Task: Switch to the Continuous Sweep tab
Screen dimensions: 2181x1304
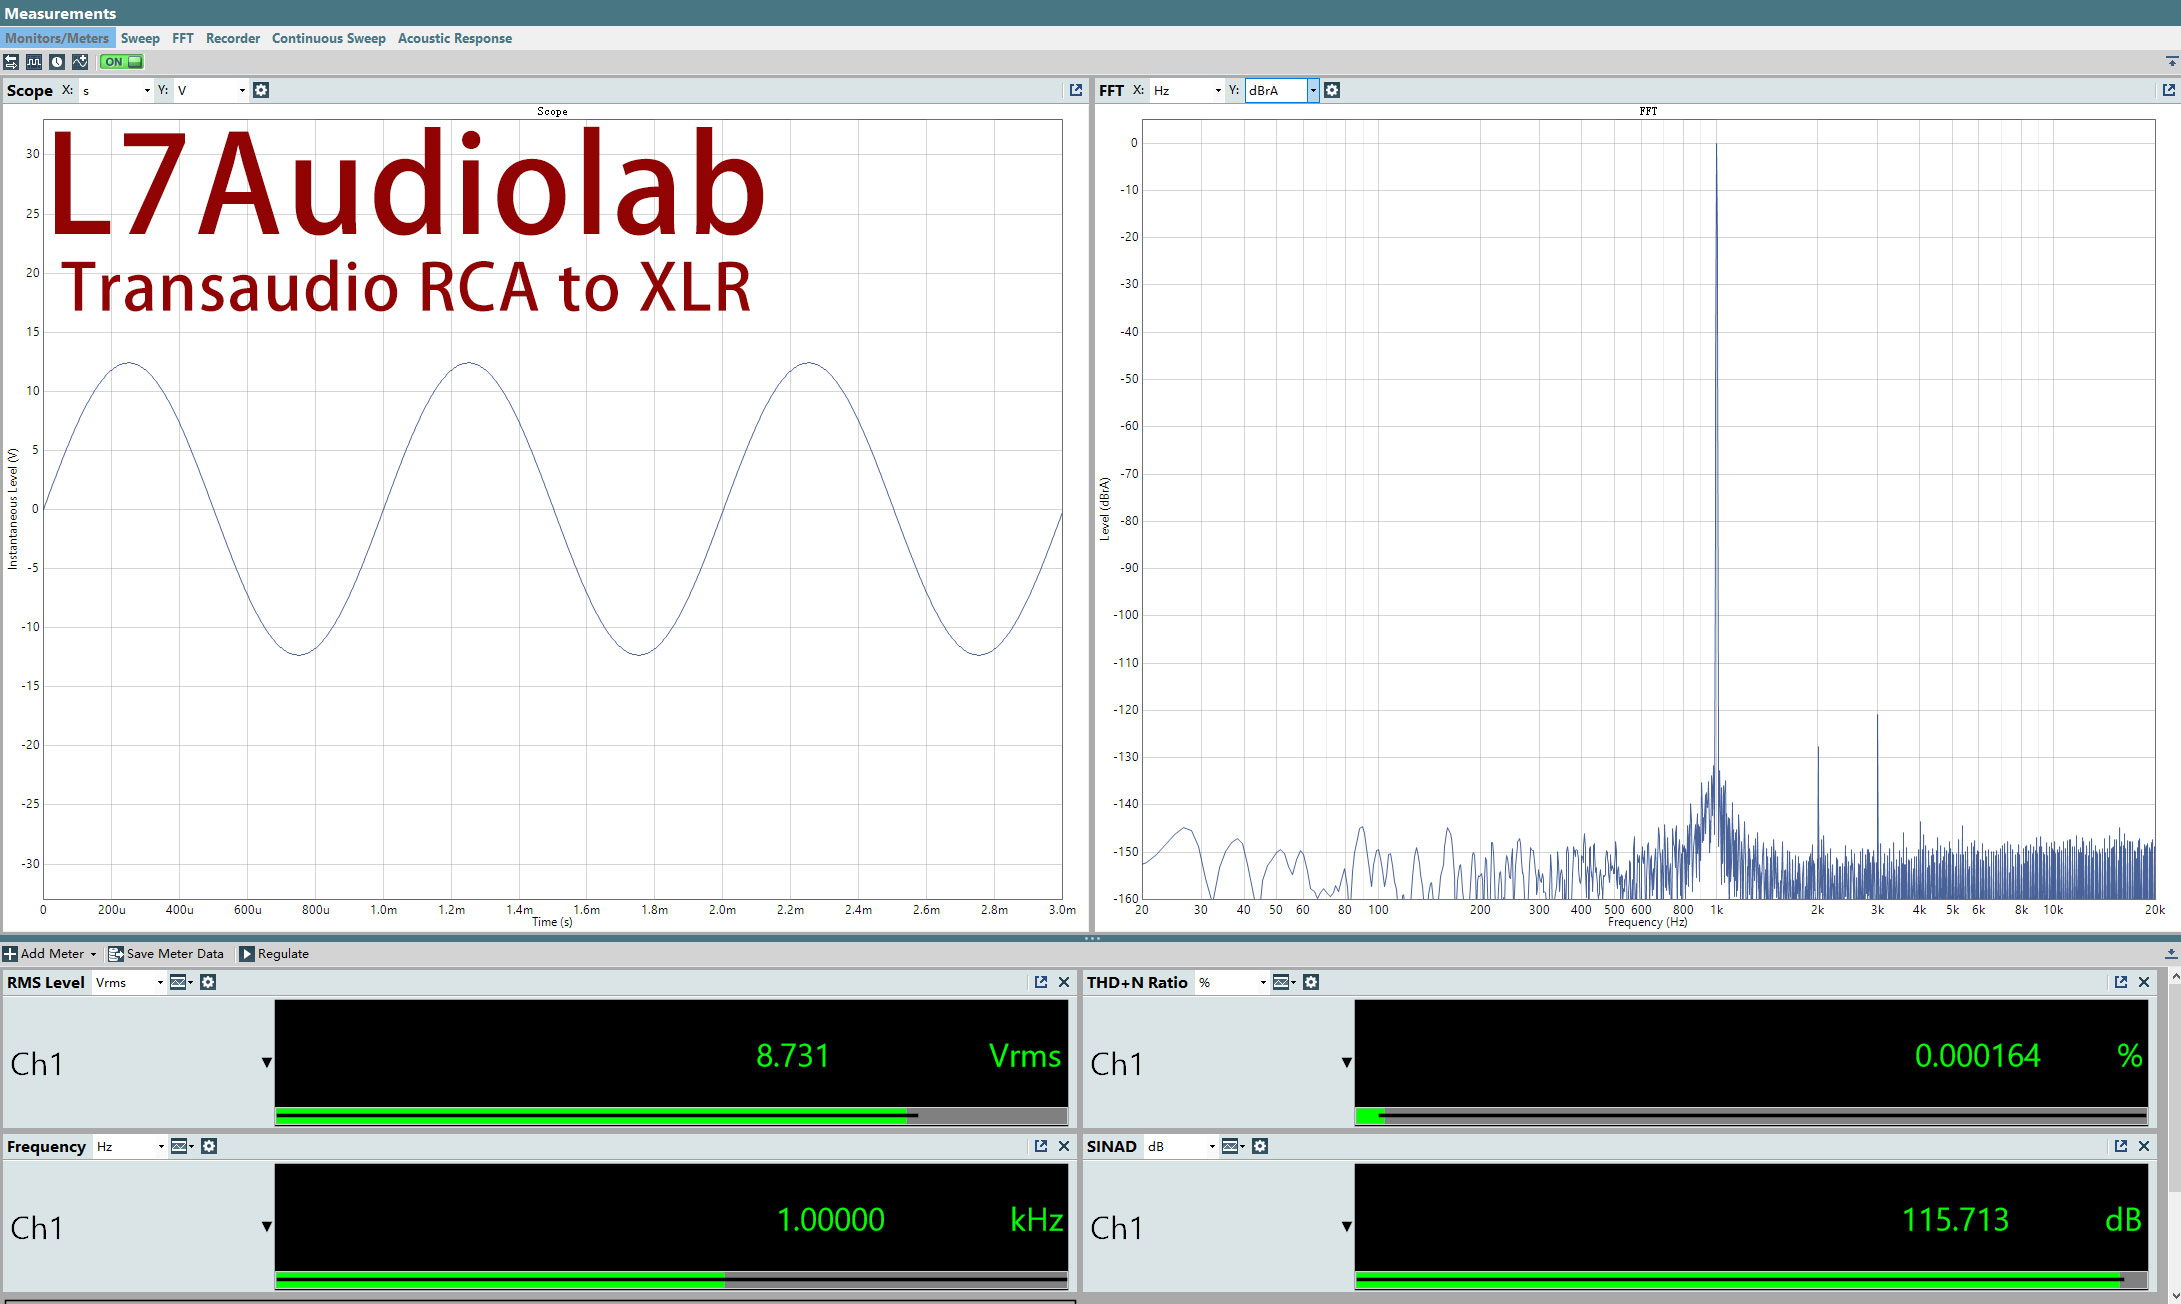Action: 329,38
